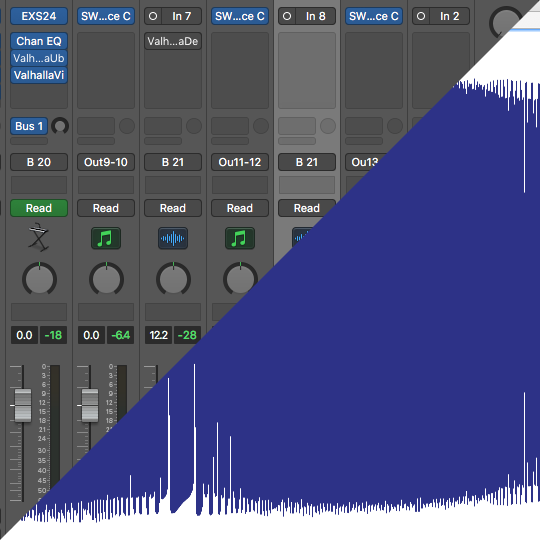This screenshot has width=540, height=540.
Task: Click the pan knob on EXS24 strip
Action: pos(39,279)
